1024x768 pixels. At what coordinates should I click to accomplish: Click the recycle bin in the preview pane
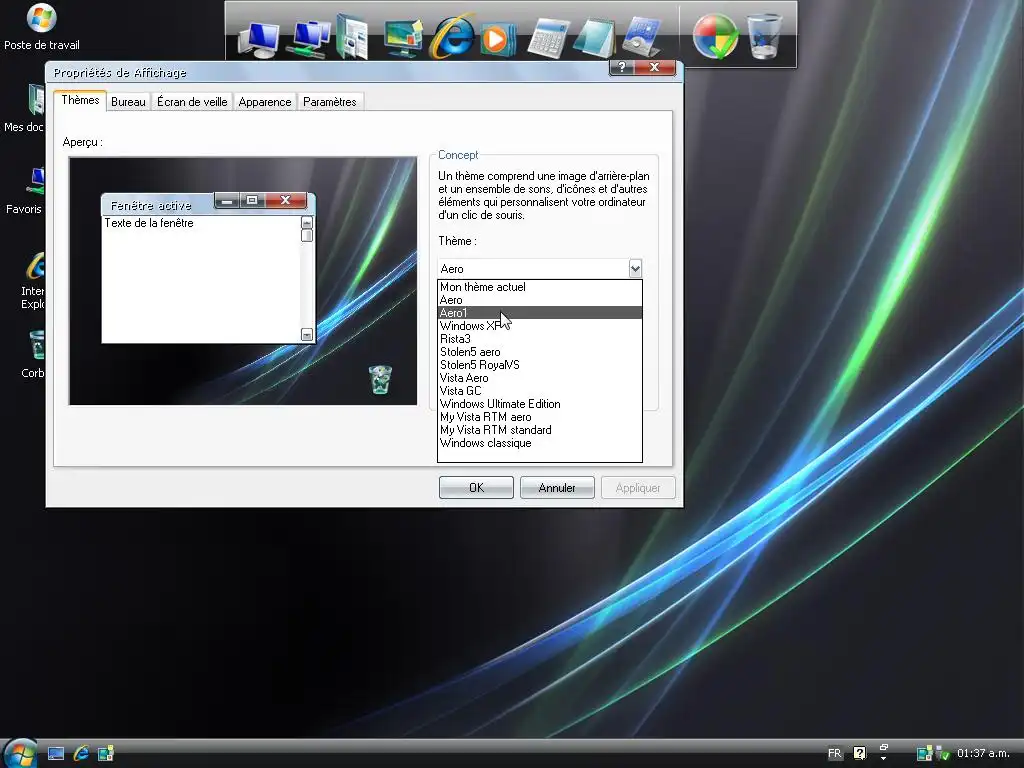pos(380,379)
